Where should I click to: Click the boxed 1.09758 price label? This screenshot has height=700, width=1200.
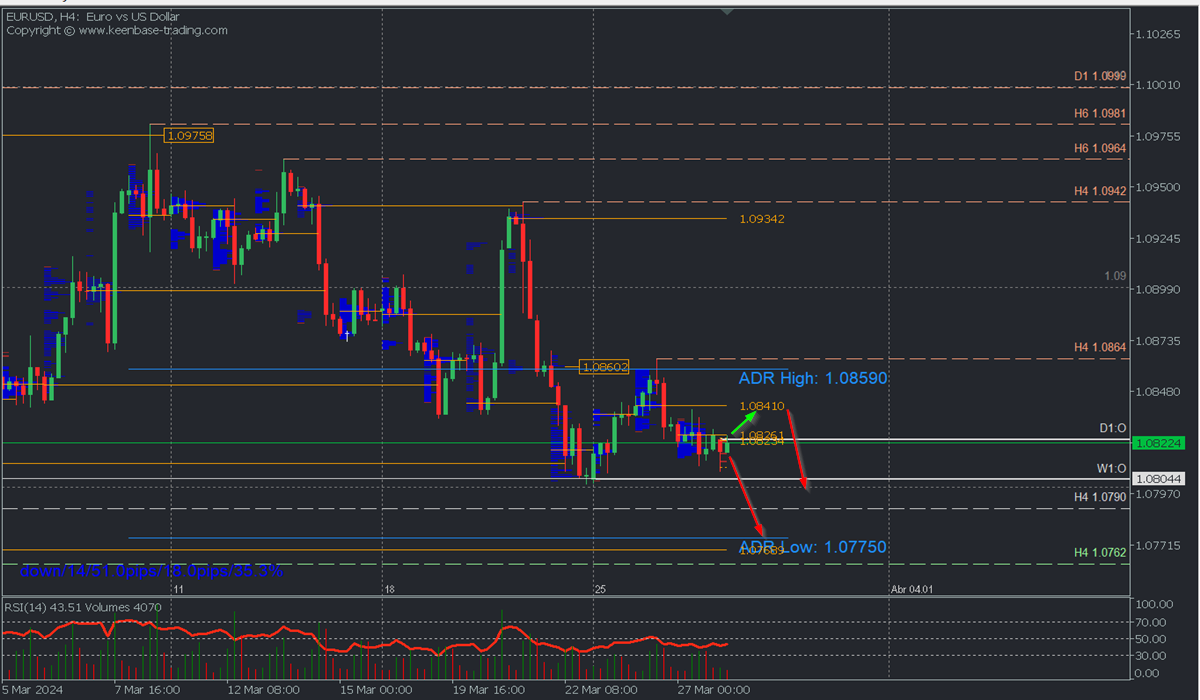(x=190, y=135)
